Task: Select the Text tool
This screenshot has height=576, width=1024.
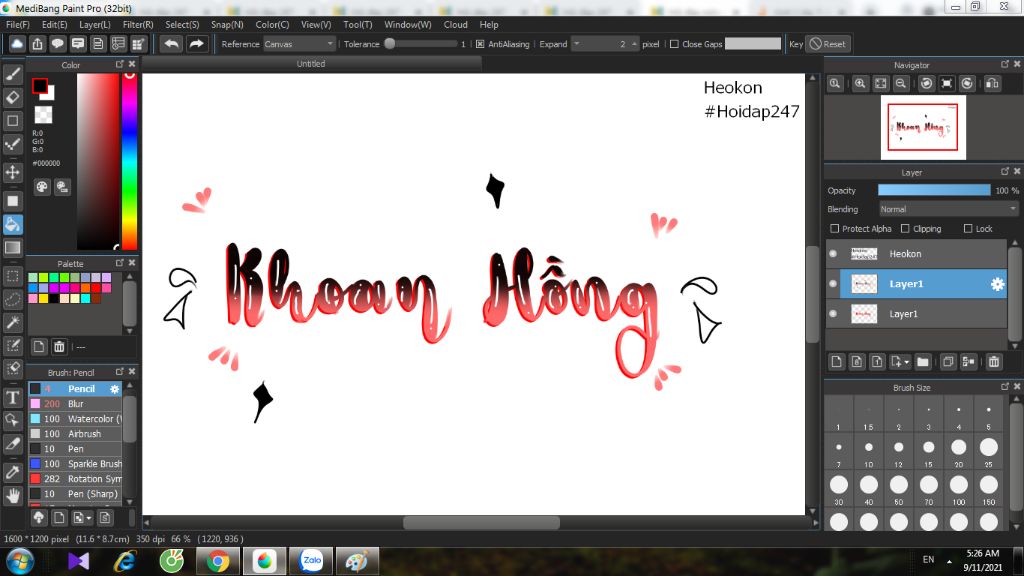Action: [x=12, y=397]
